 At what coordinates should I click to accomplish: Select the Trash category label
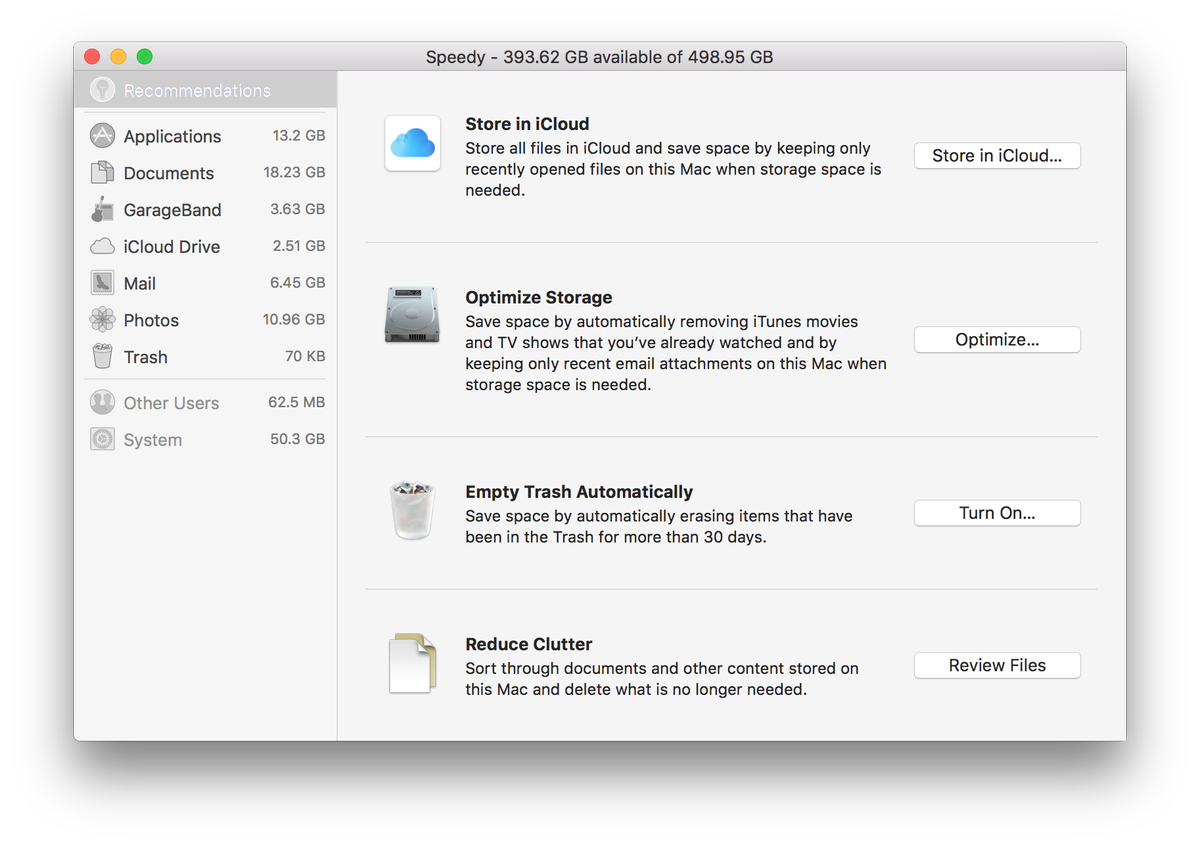146,357
